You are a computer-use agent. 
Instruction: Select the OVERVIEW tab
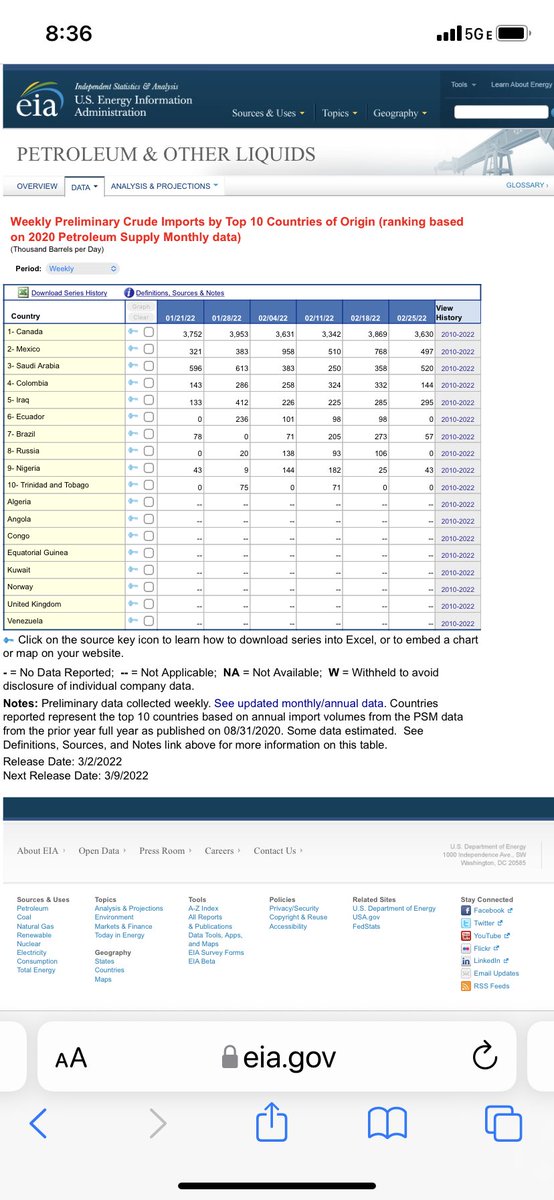tap(37, 186)
